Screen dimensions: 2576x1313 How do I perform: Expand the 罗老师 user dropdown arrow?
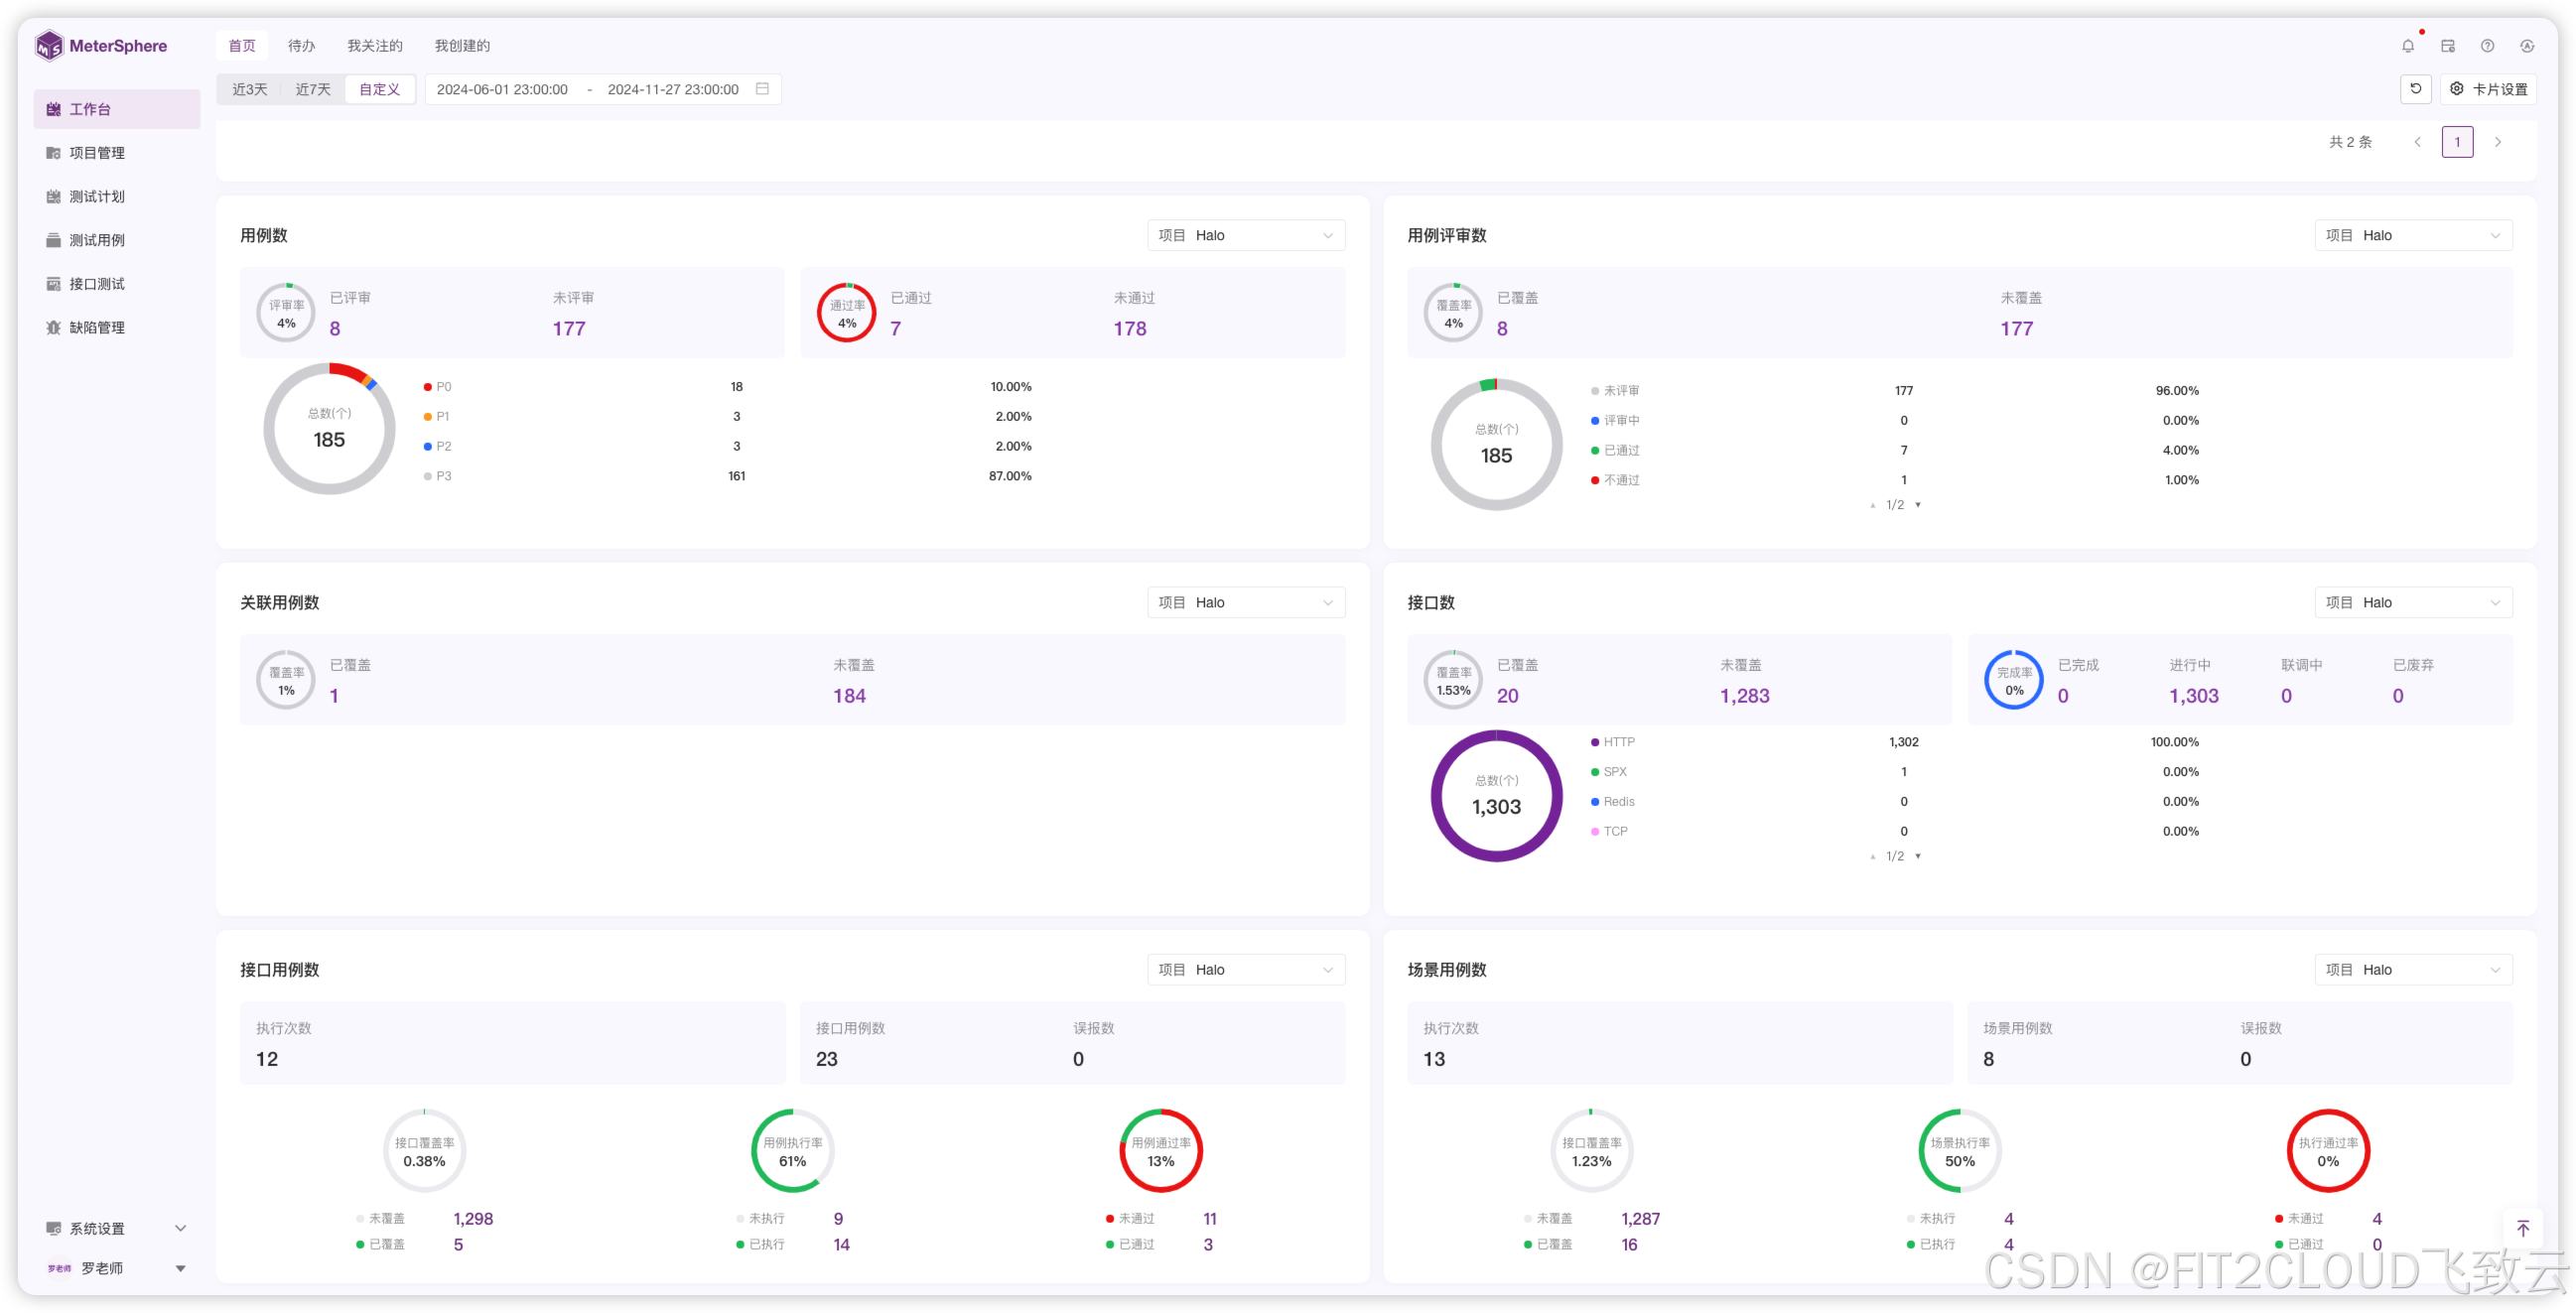[181, 1268]
